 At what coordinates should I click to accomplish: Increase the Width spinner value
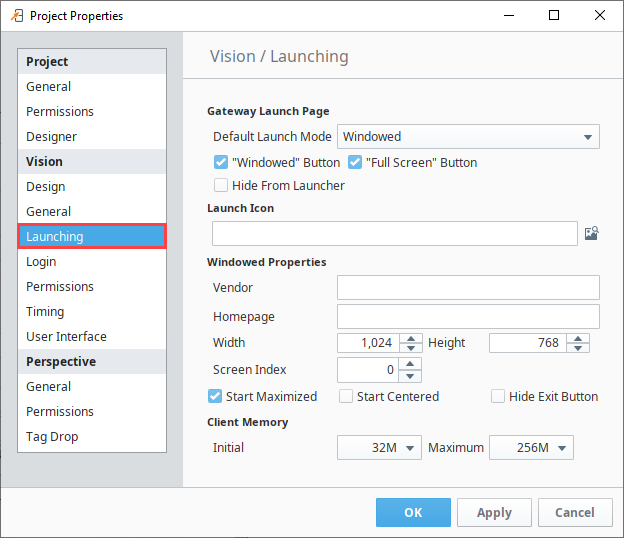pyautogui.click(x=411, y=338)
